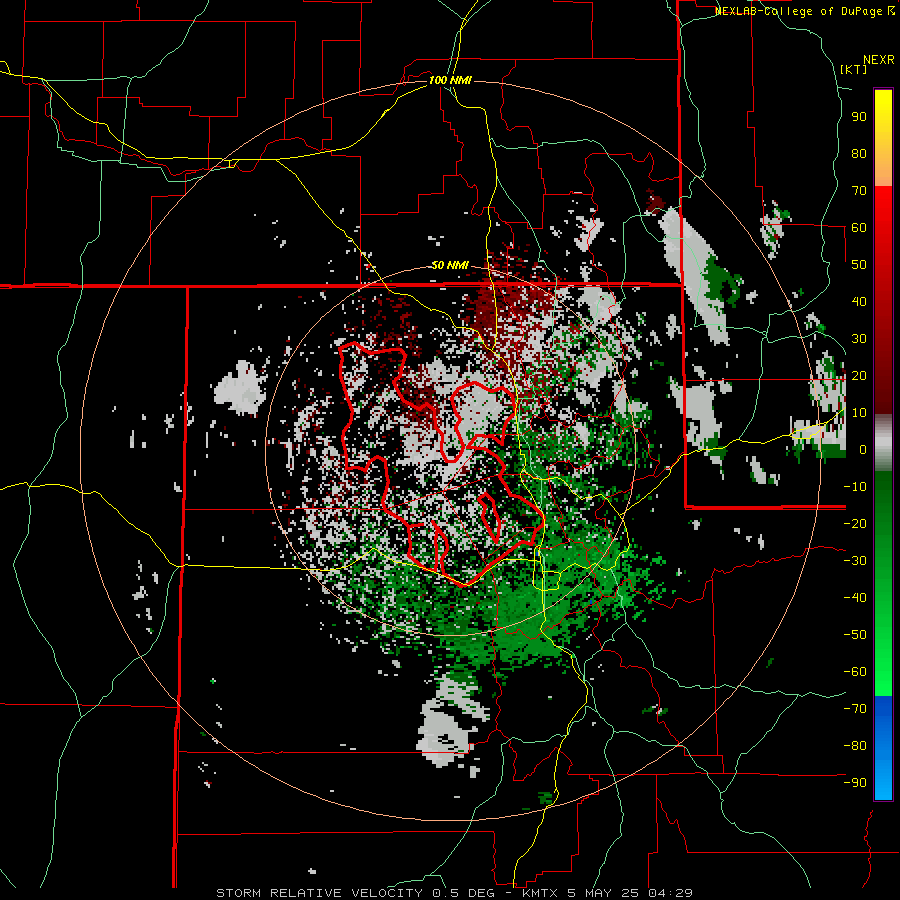Select the -40 value on velocity scale
Screen dimensions: 900x900
[x=855, y=598]
